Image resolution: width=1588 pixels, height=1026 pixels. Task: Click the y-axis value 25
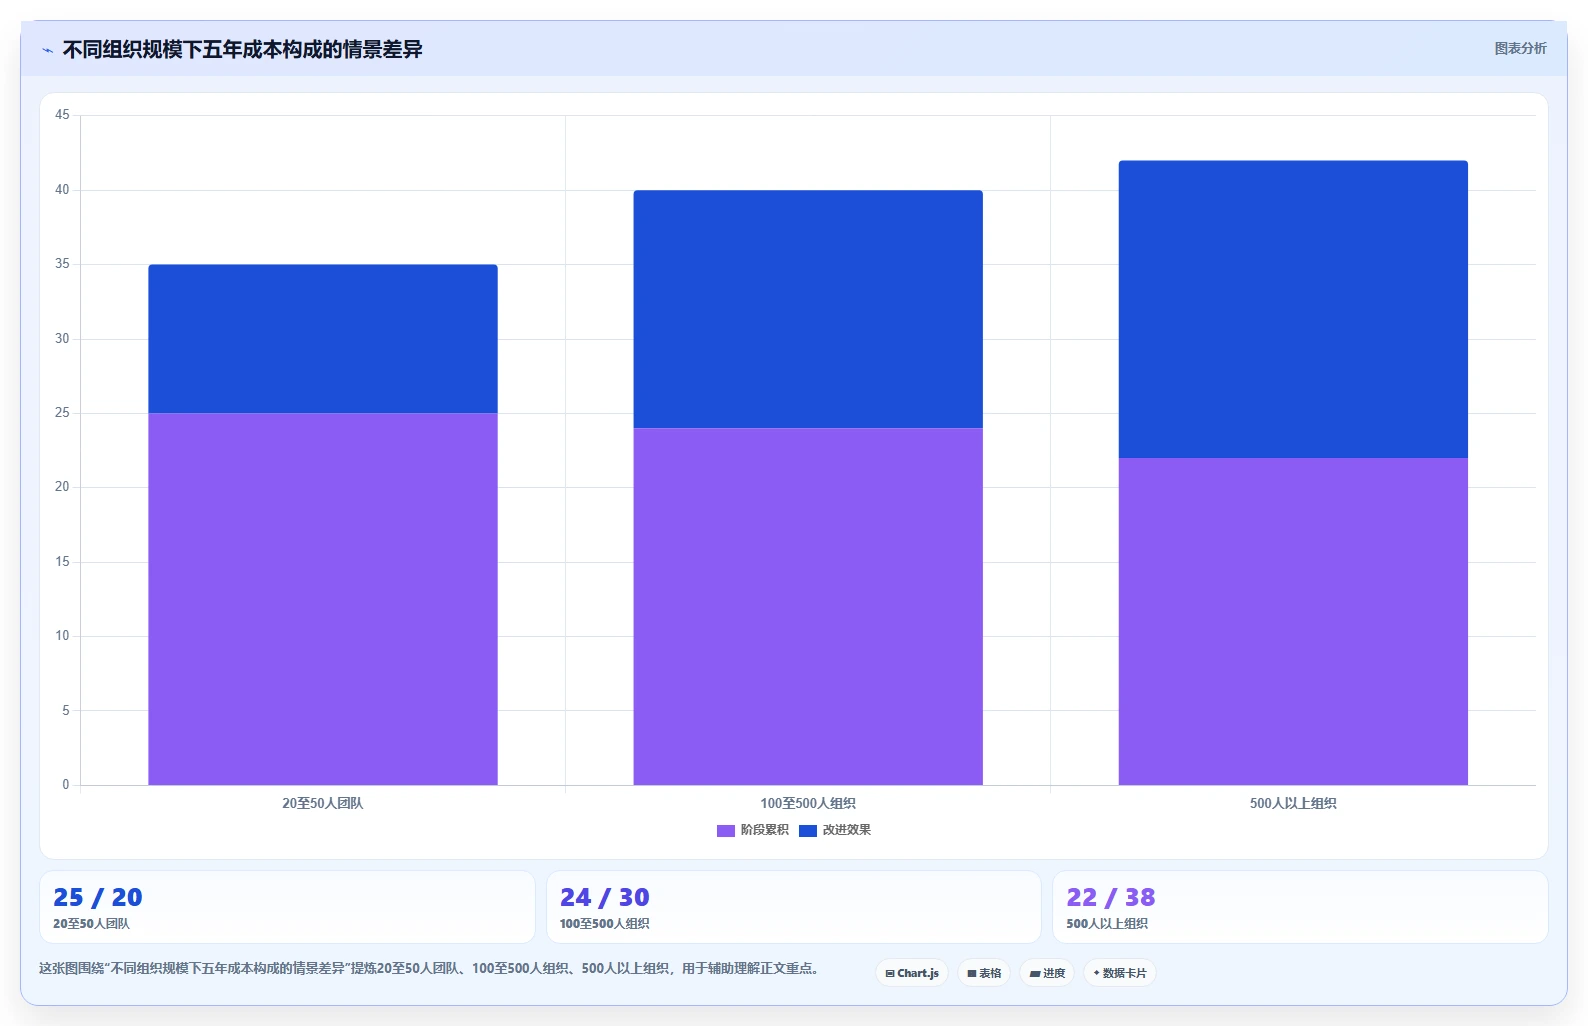coord(62,413)
